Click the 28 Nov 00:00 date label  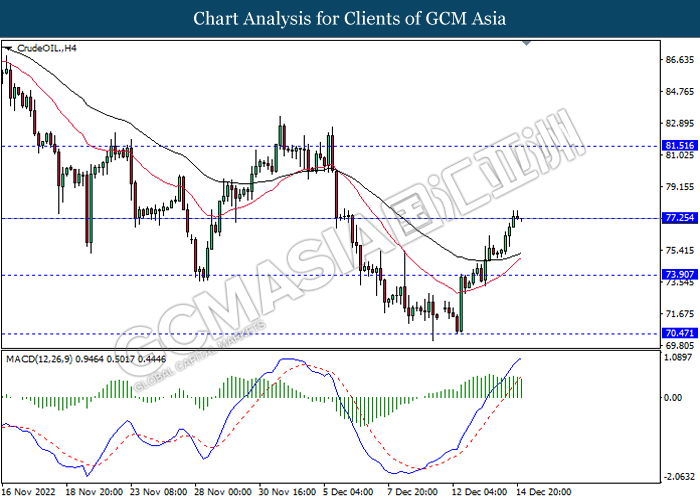pyautogui.click(x=223, y=492)
